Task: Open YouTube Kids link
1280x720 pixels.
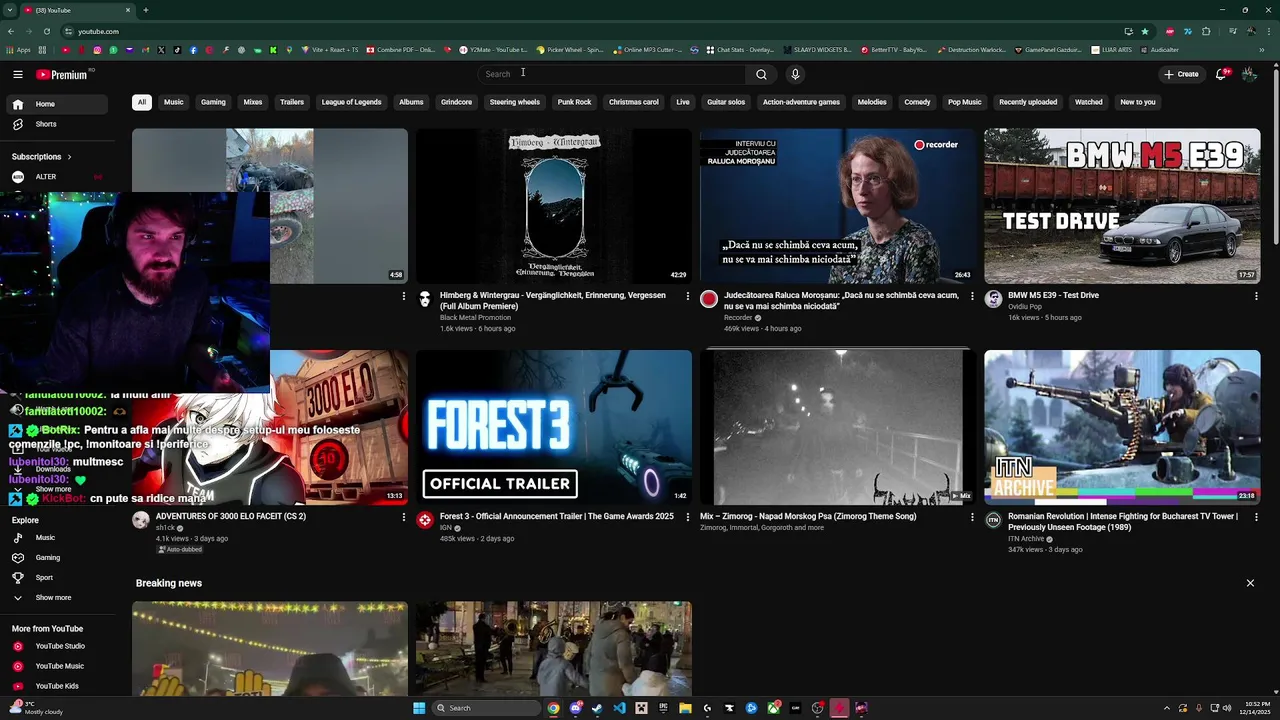Action: (x=56, y=686)
